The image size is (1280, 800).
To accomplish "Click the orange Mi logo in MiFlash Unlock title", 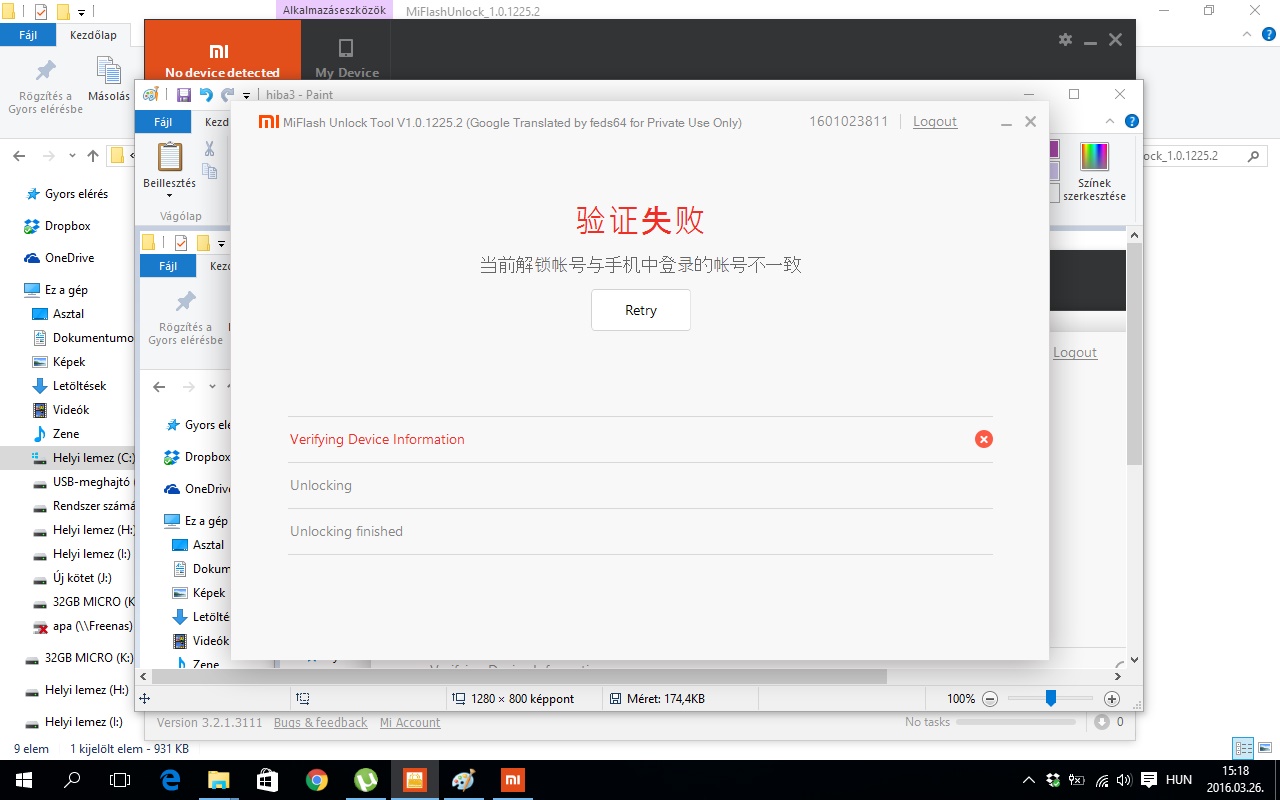I will 268,122.
